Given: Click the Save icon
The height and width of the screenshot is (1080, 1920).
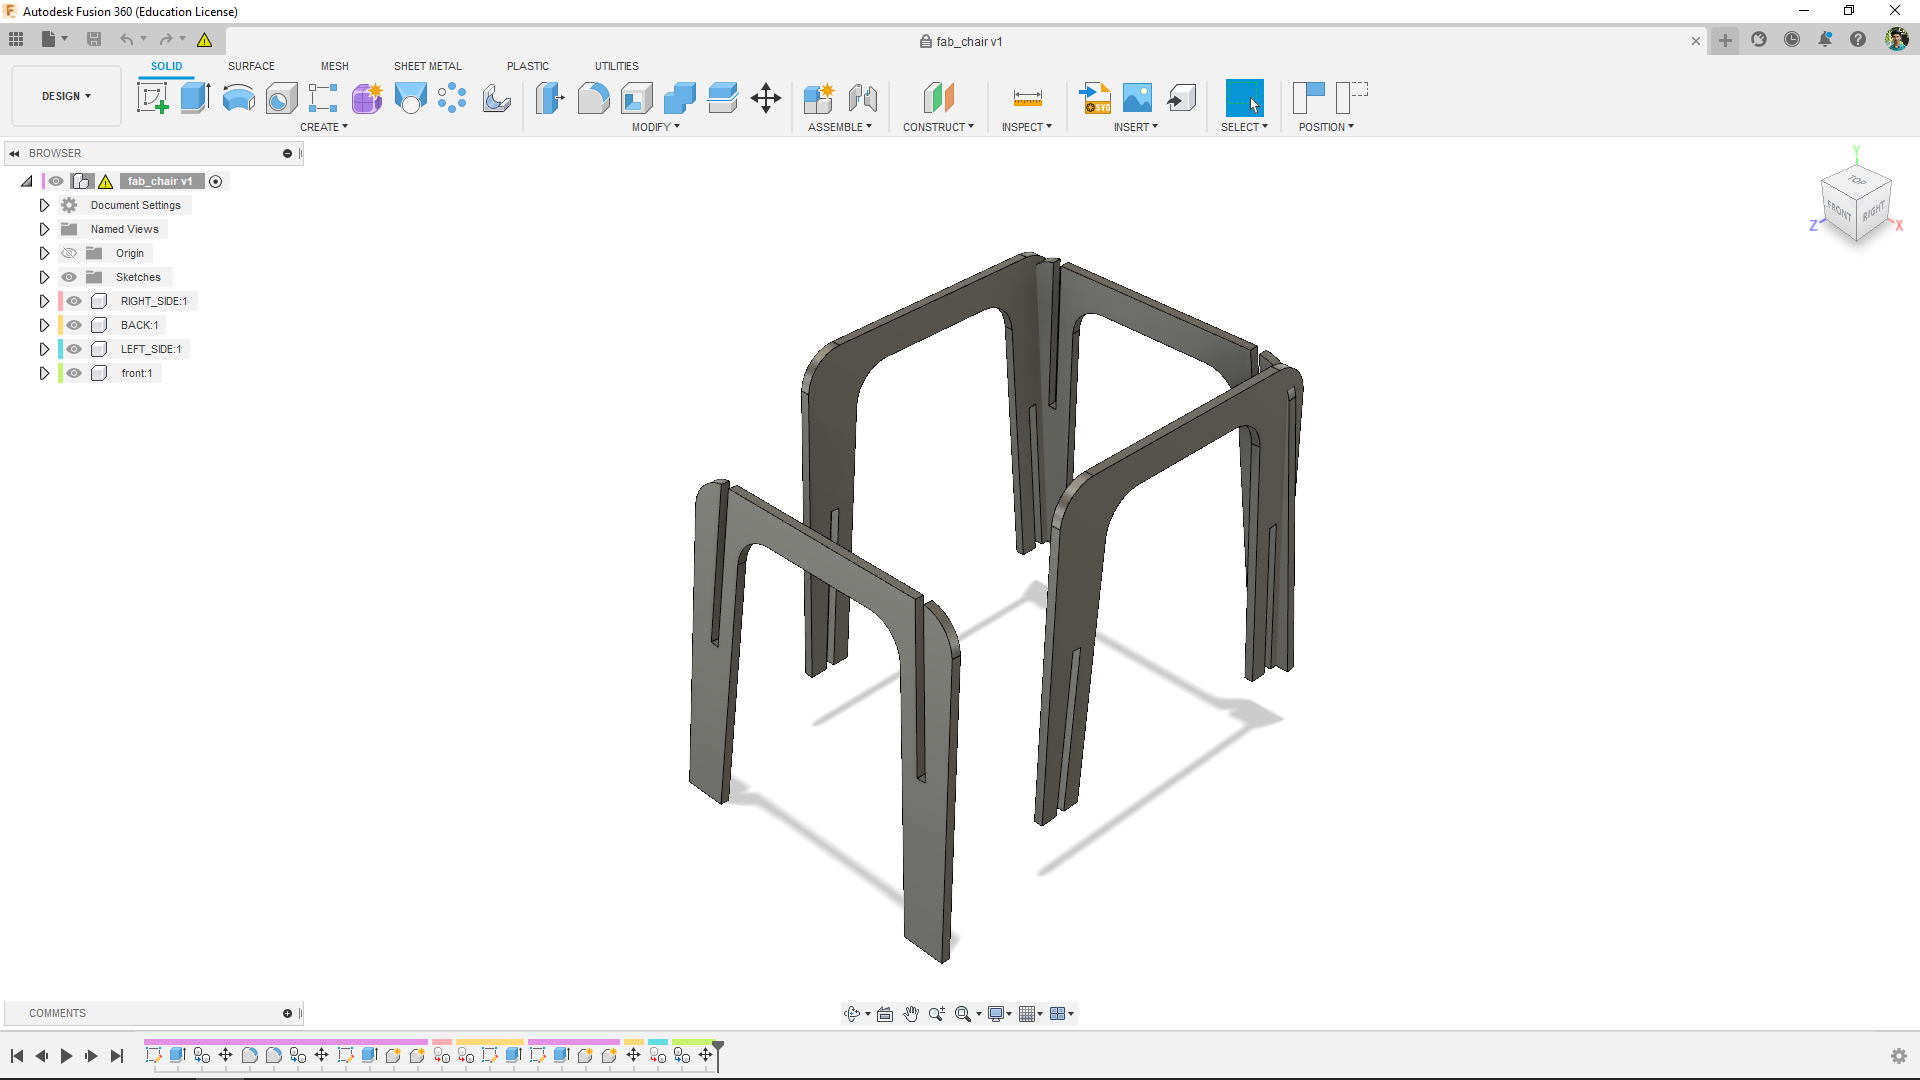Looking at the screenshot, I should click(94, 39).
